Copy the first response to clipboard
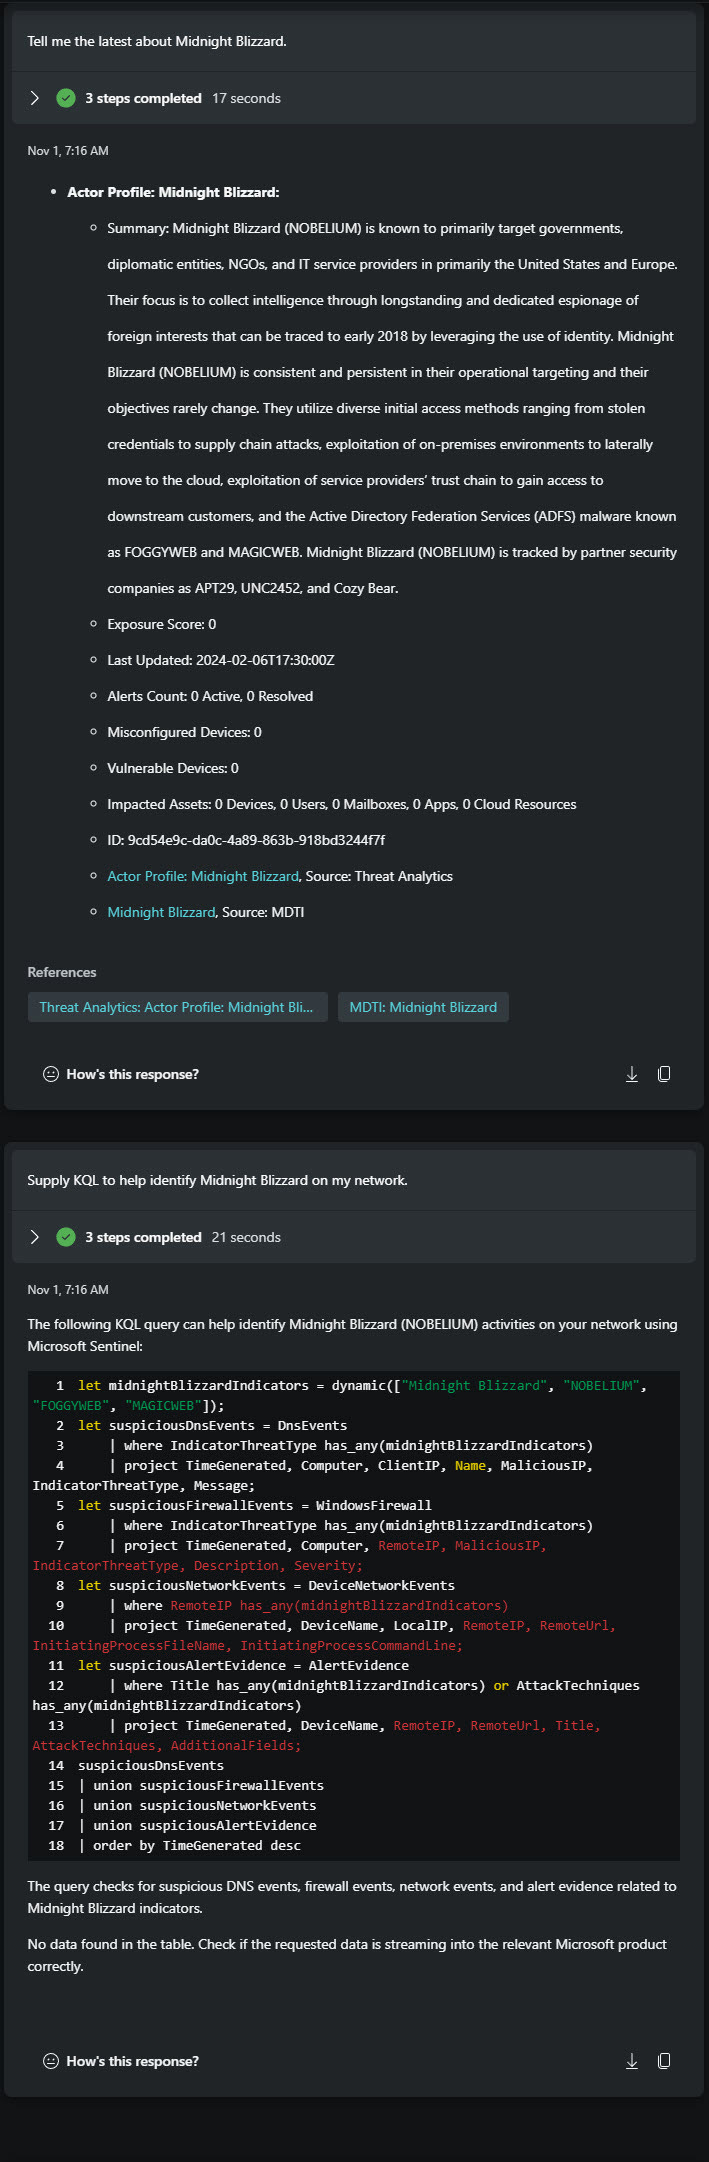709x2162 pixels. point(664,1074)
